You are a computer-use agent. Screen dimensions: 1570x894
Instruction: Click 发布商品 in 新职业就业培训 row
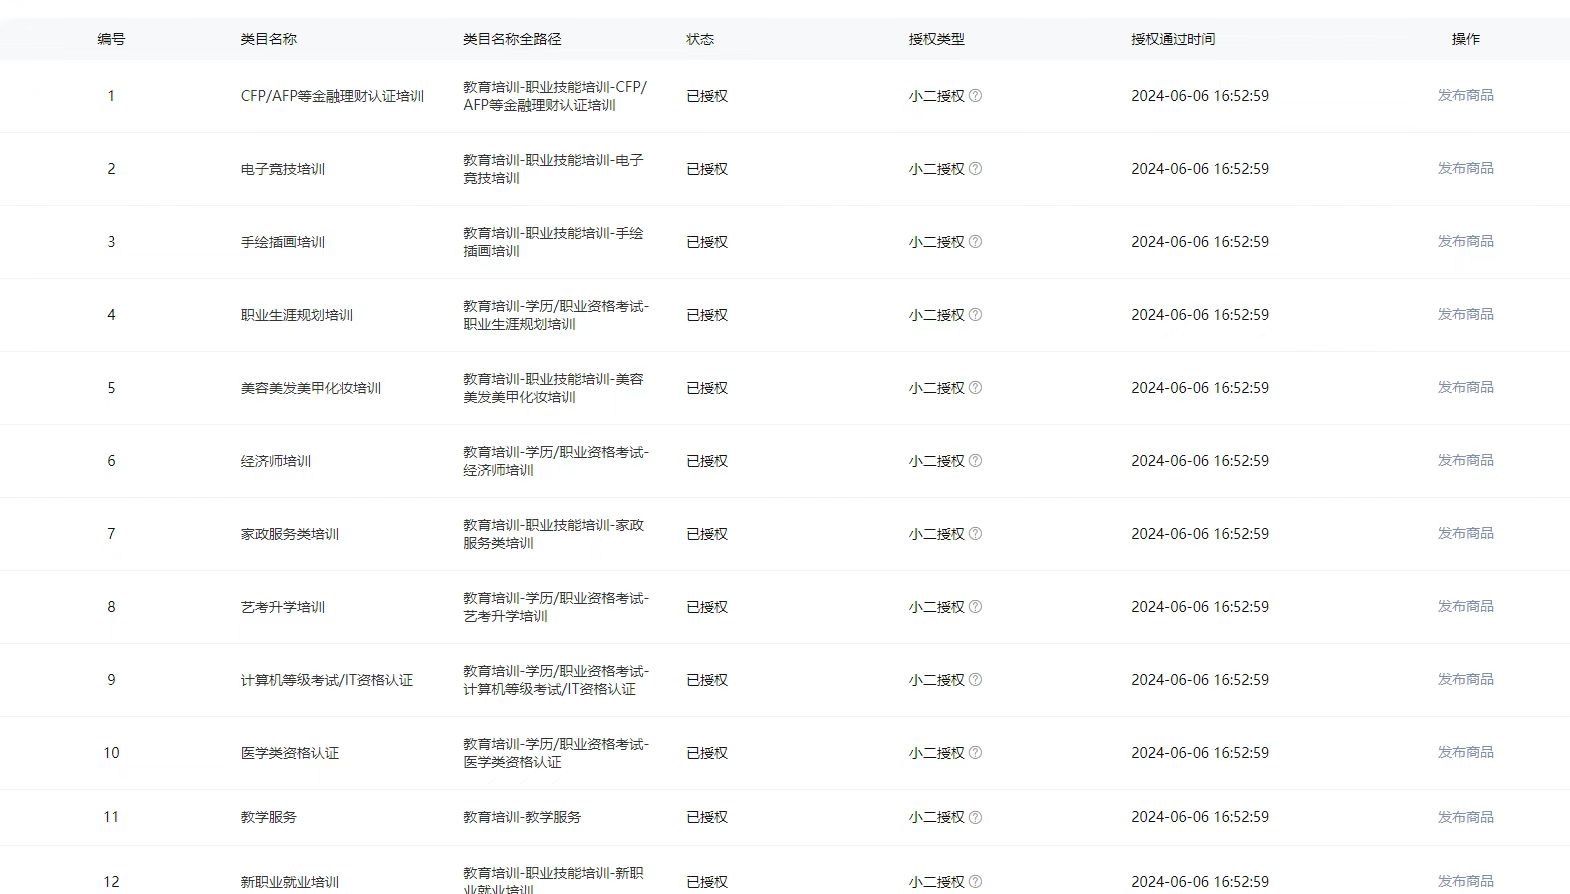point(1465,881)
